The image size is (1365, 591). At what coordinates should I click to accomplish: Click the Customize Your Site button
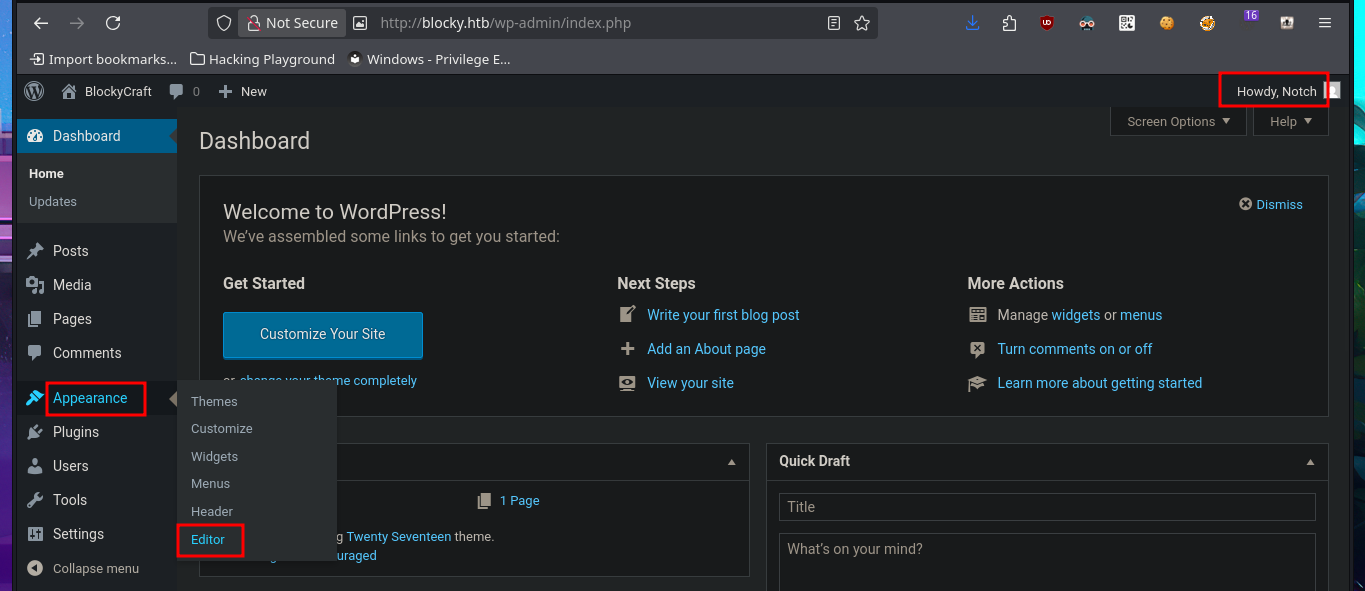(x=322, y=335)
